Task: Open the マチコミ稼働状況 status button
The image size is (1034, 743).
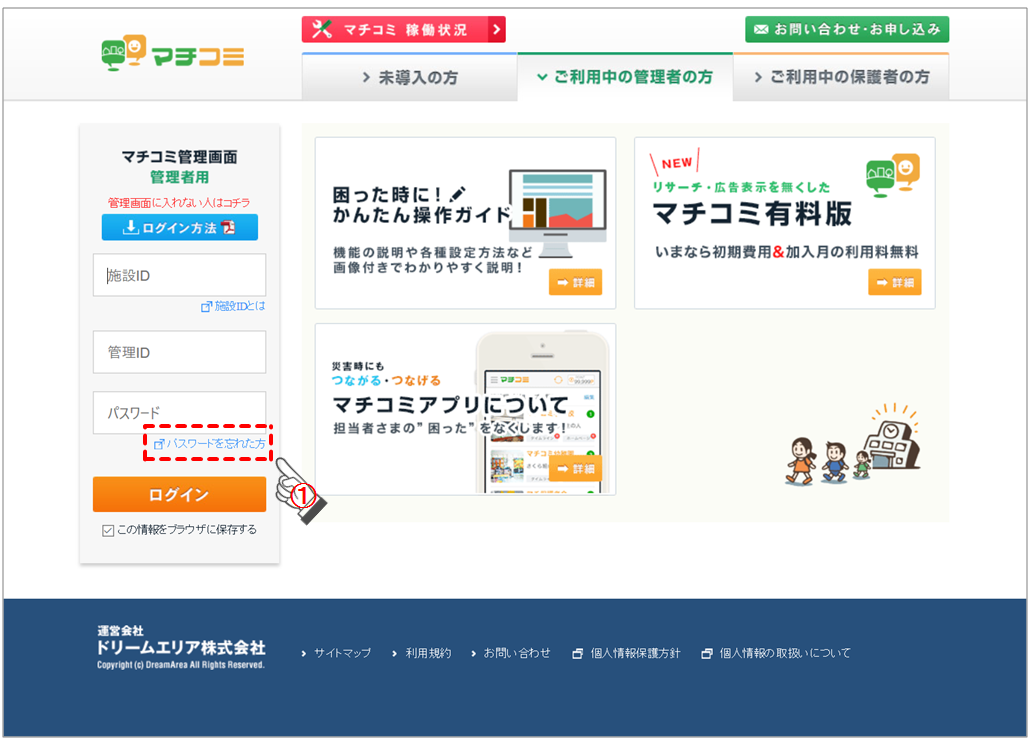Action: click(x=404, y=30)
